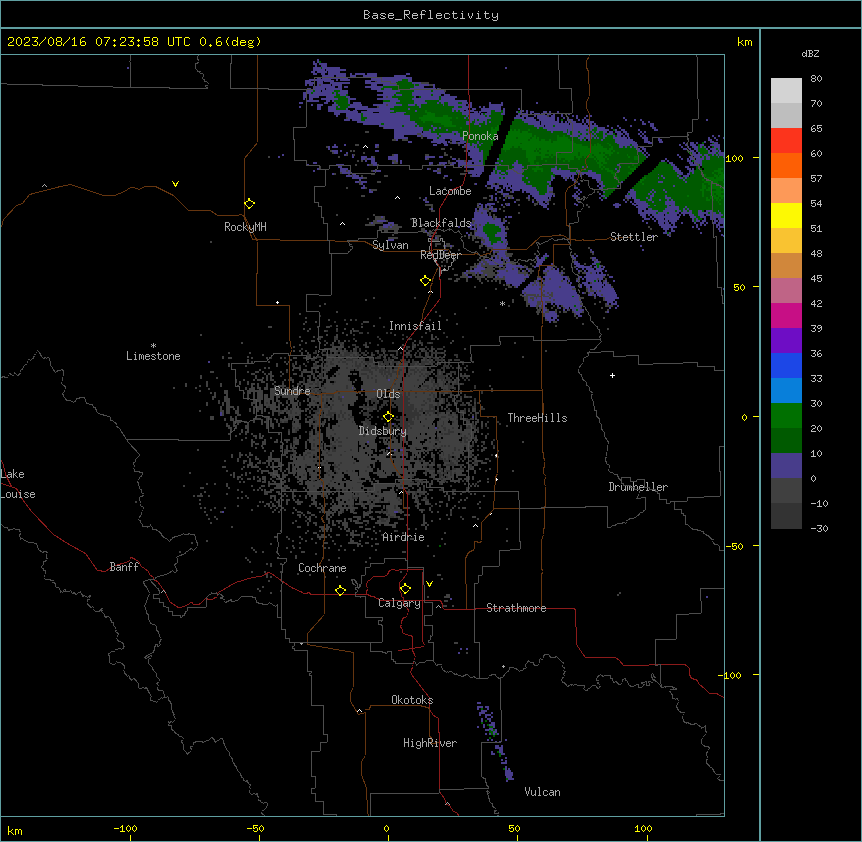The height and width of the screenshot is (842, 862).
Task: Select the Okotoks label
Action: pyautogui.click(x=412, y=700)
